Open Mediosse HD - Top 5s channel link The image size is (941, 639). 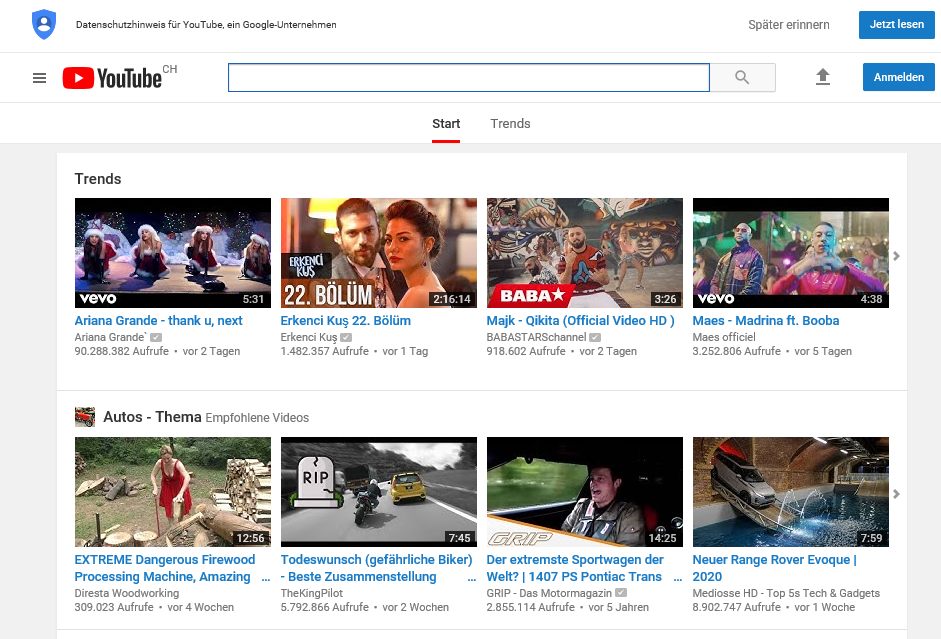pyautogui.click(x=786, y=593)
